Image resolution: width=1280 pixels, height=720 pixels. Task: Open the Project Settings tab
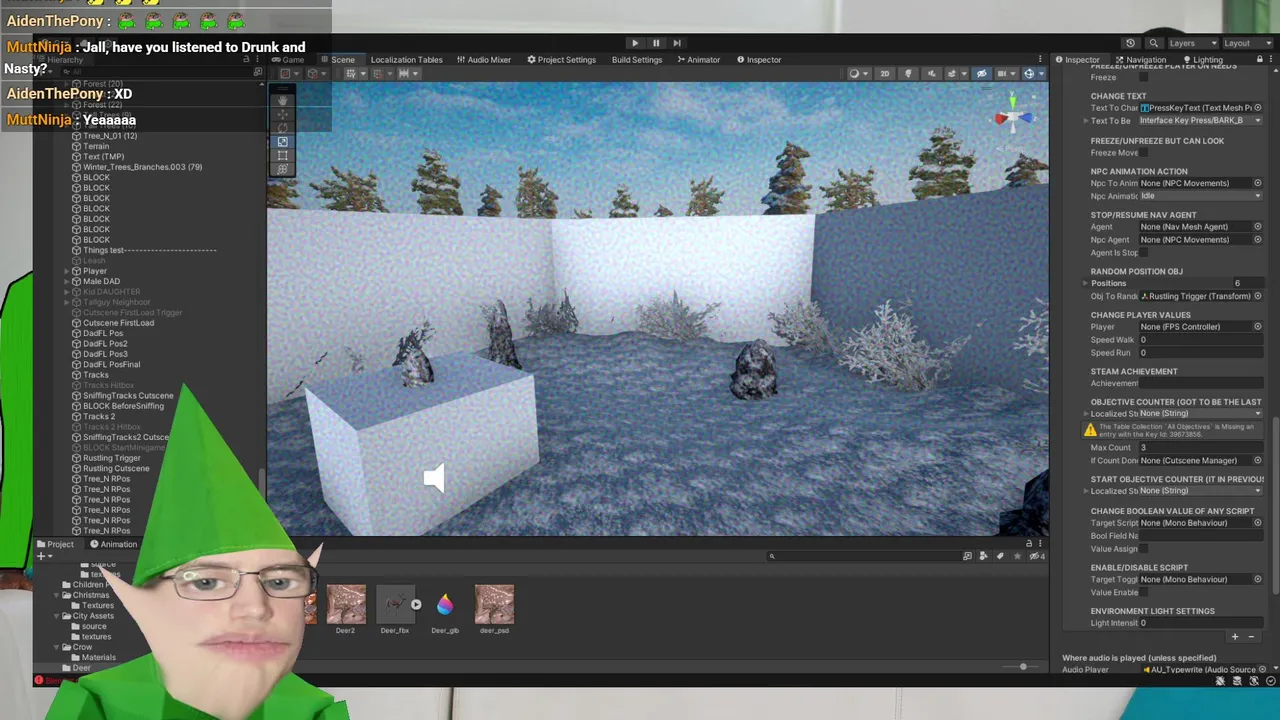(562, 60)
